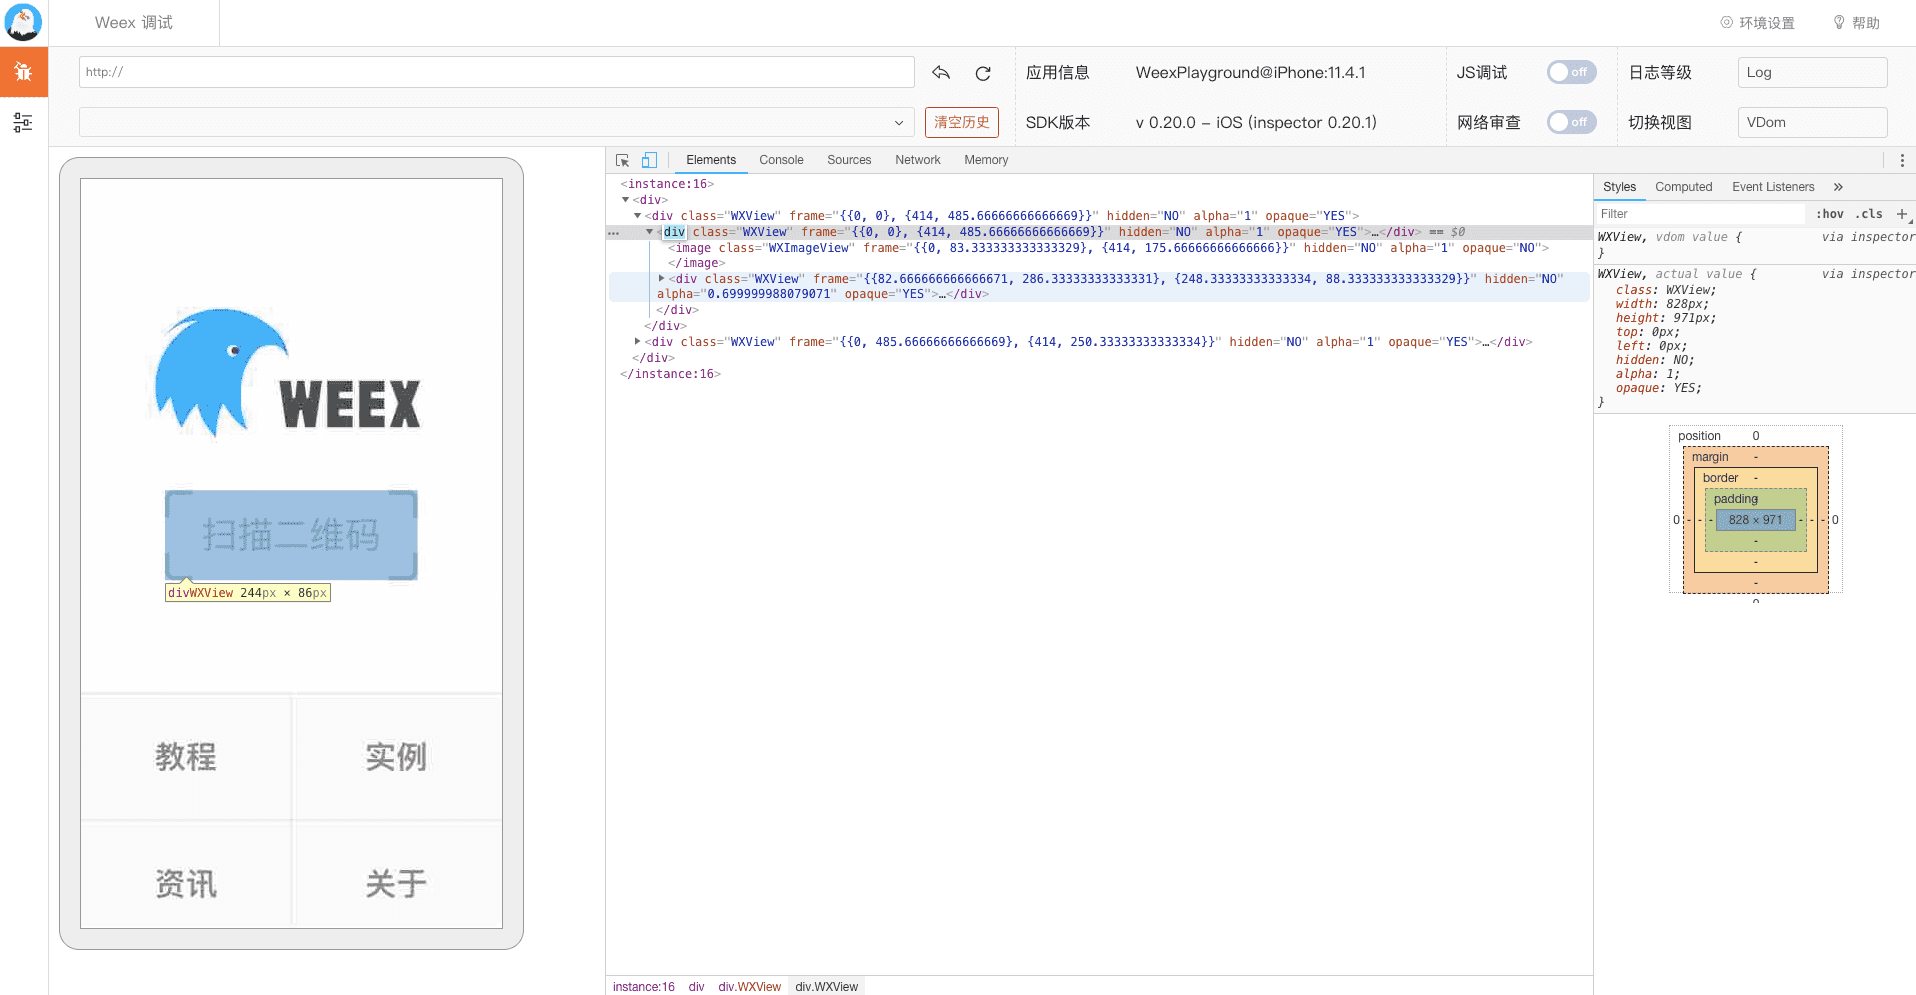
Task: Click the margin label in box model
Action: 1710,457
